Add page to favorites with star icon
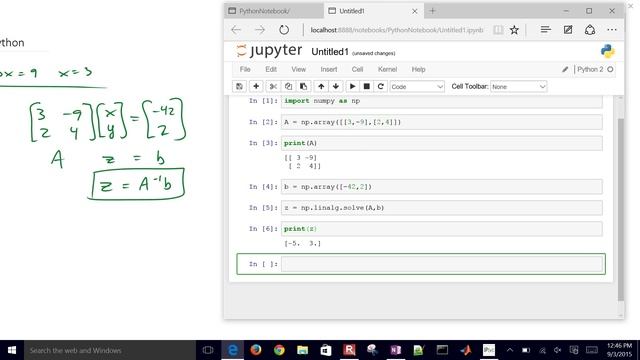 tap(514, 30)
